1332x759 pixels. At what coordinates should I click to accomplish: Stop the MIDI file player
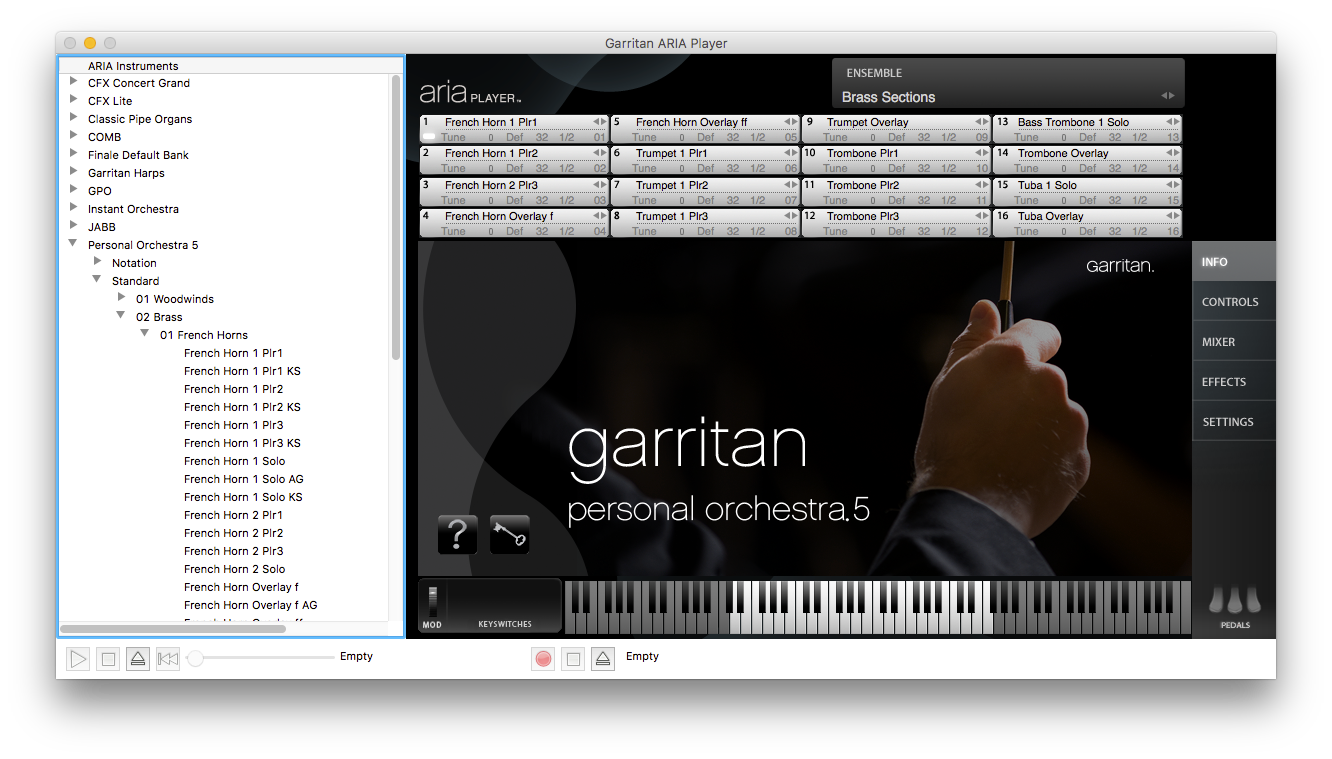[108, 659]
